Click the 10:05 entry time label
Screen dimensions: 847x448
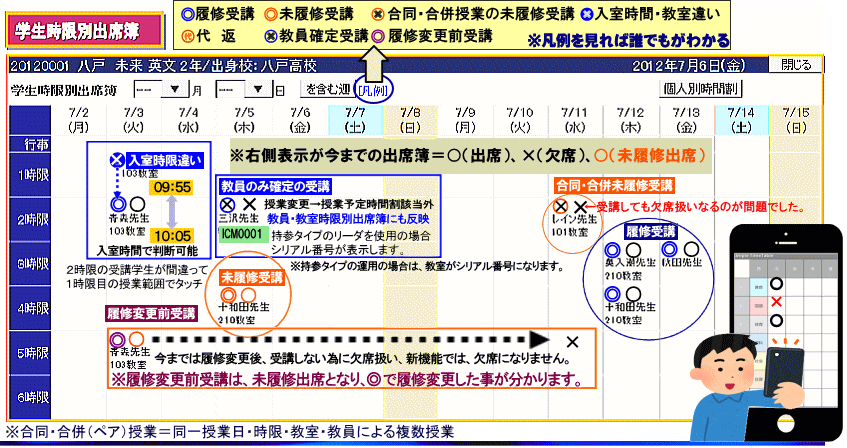[x=172, y=236]
